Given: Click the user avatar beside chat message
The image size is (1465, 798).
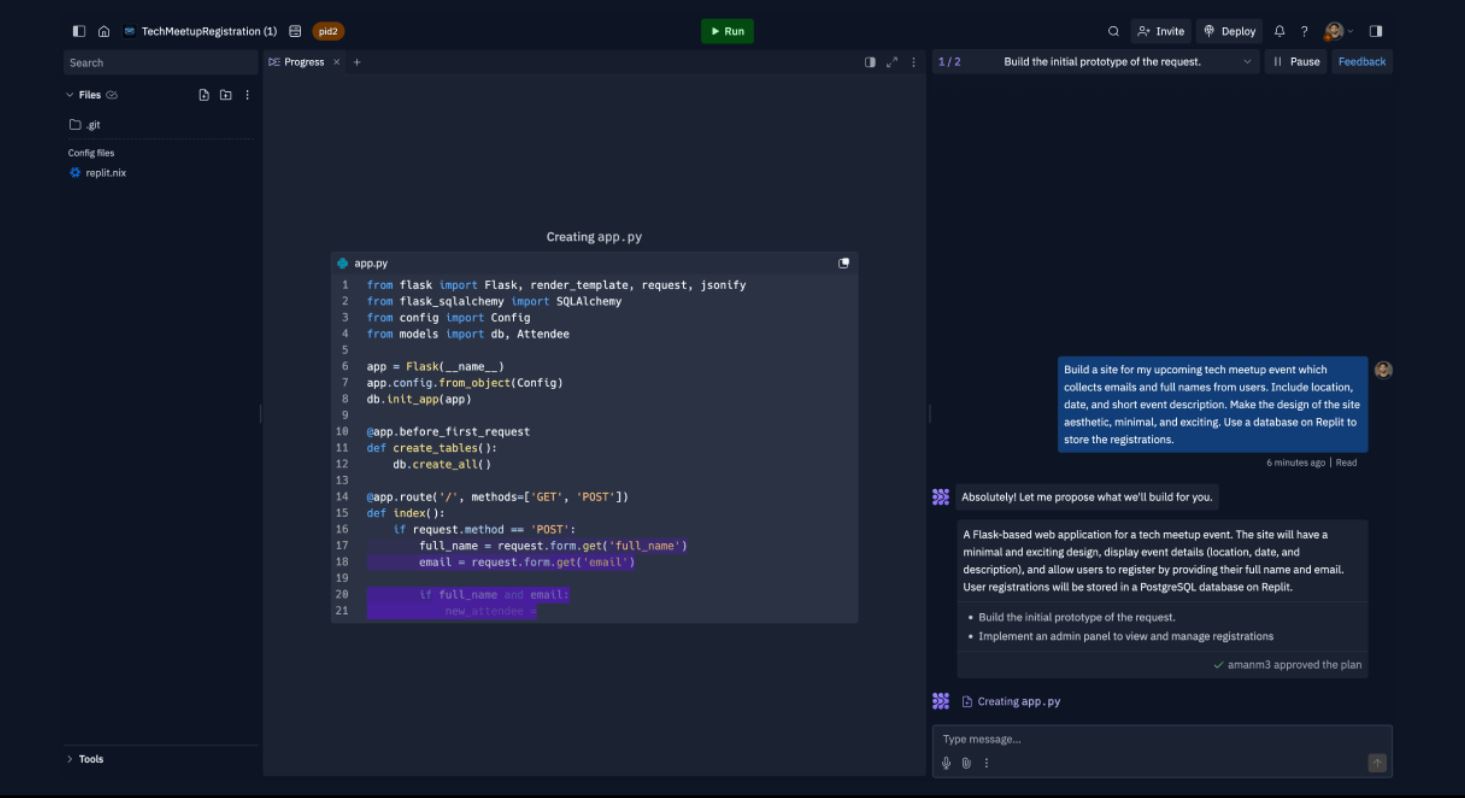Looking at the screenshot, I should [1383, 370].
